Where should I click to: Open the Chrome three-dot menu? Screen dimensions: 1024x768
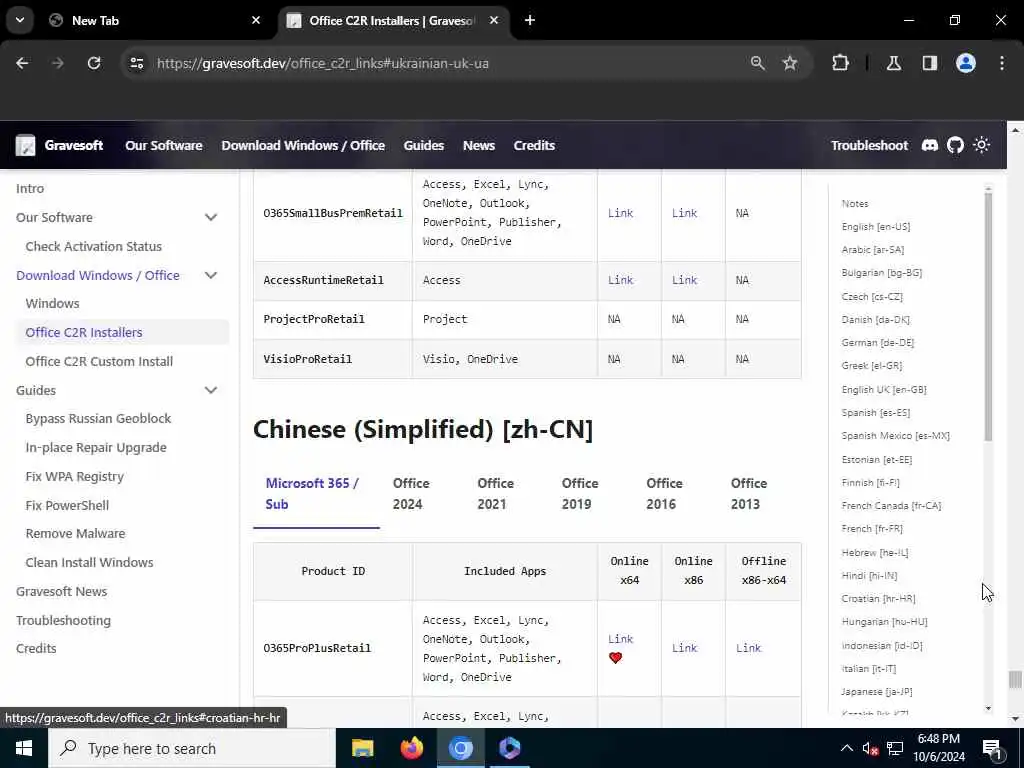point(1002,63)
